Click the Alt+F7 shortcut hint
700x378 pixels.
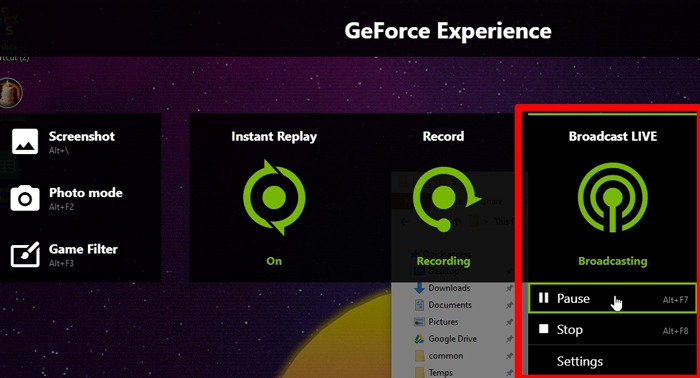(675, 300)
